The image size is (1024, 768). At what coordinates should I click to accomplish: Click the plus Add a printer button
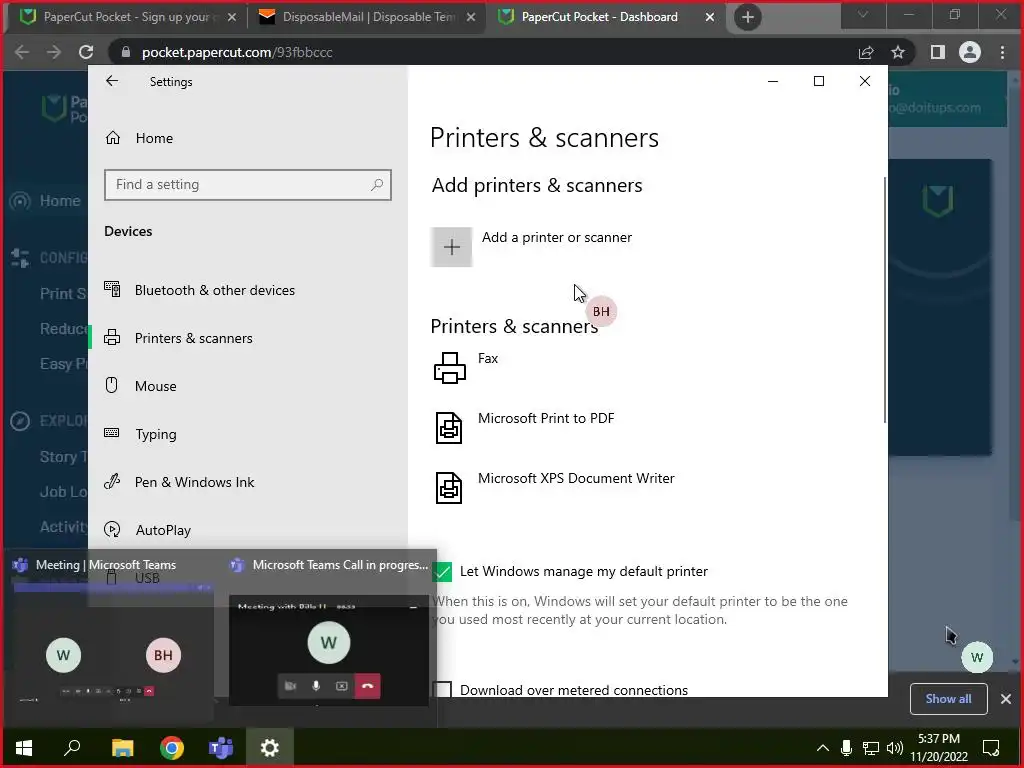451,247
